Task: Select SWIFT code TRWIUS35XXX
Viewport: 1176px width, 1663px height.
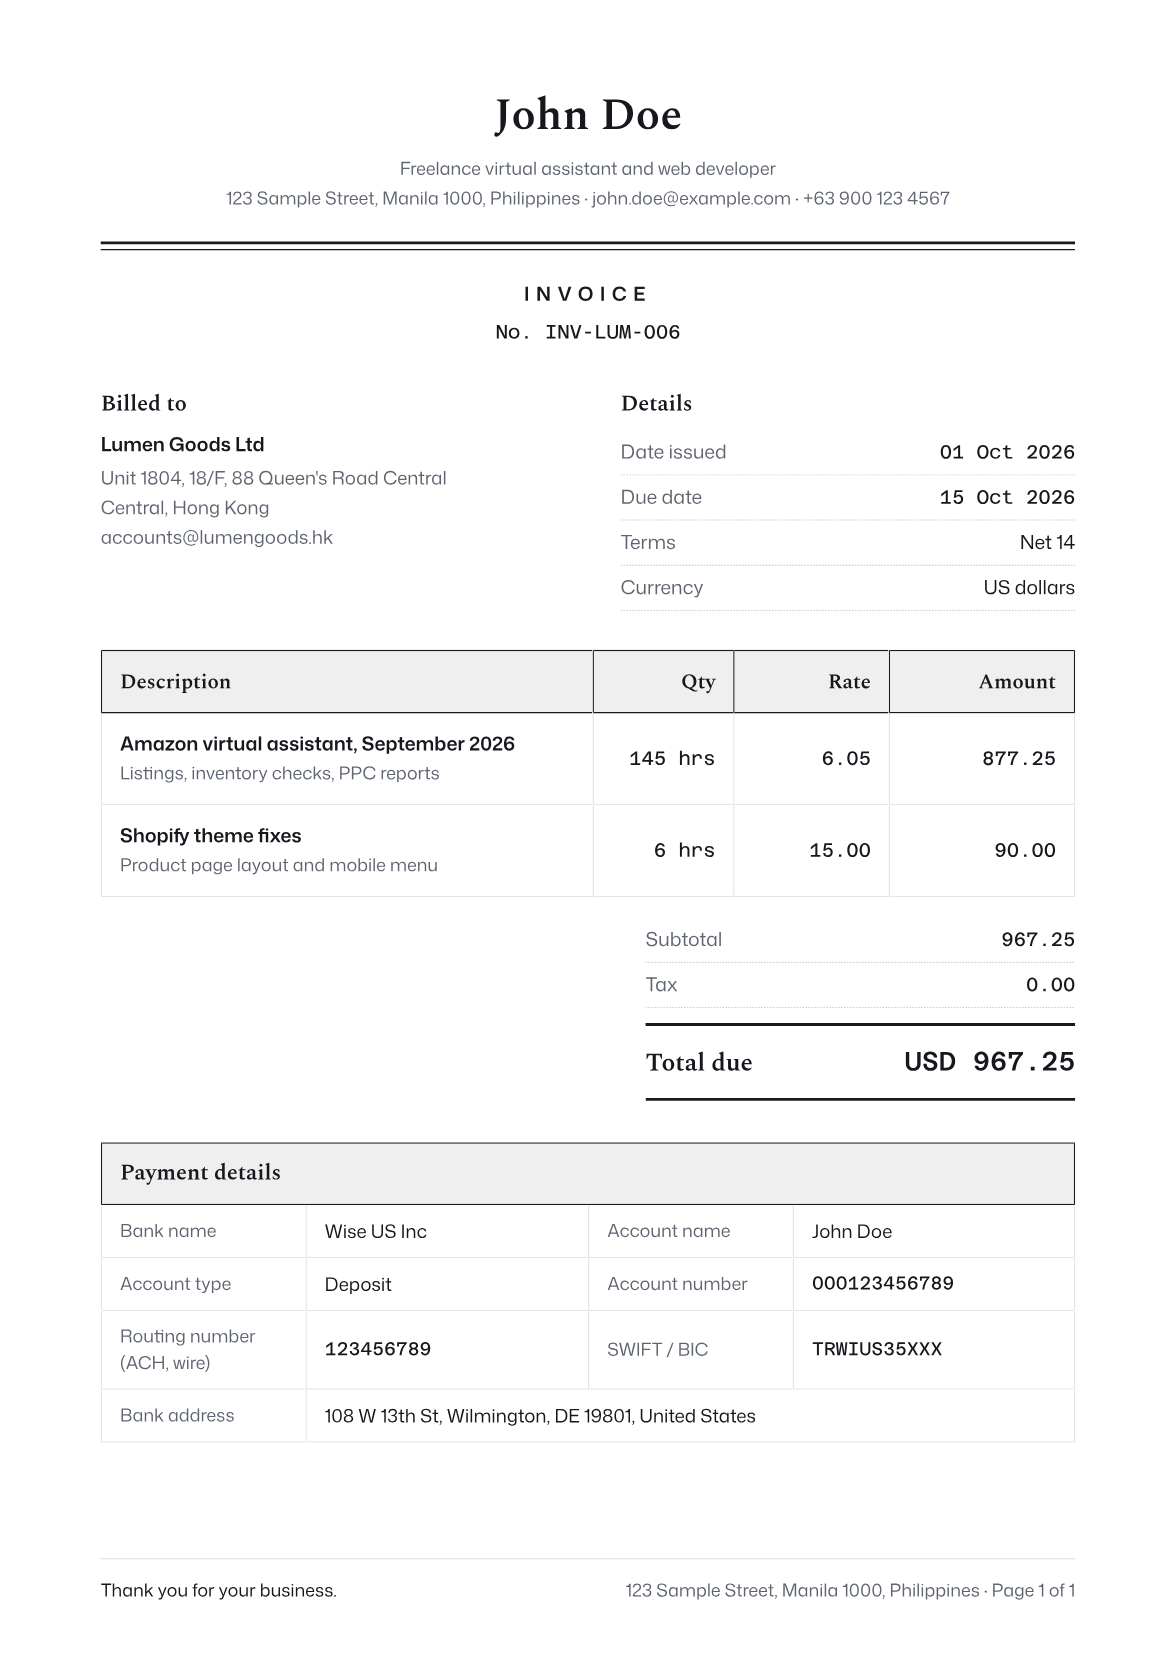Action: pyautogui.click(x=877, y=1349)
